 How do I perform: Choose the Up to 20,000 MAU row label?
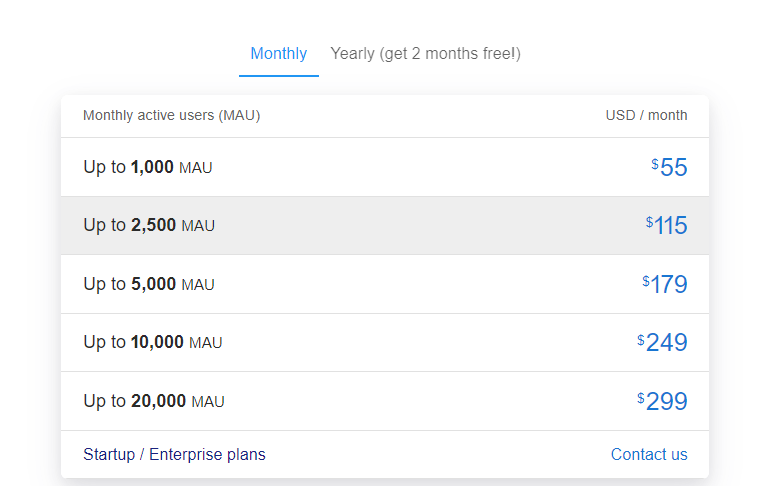click(154, 401)
